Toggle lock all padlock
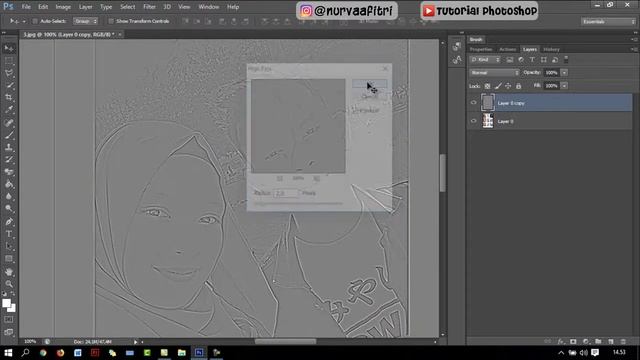This screenshot has height=360, width=640. point(518,86)
